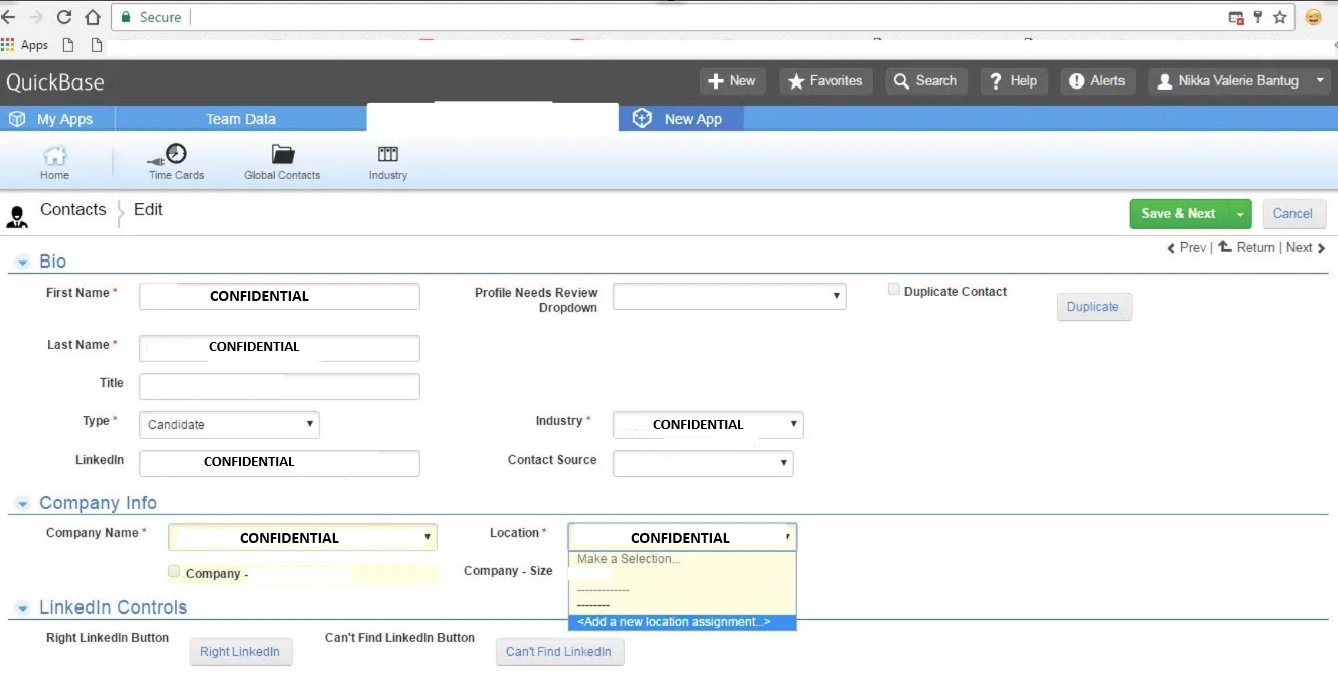
Task: Click into the Last Name field
Action: pos(279,347)
